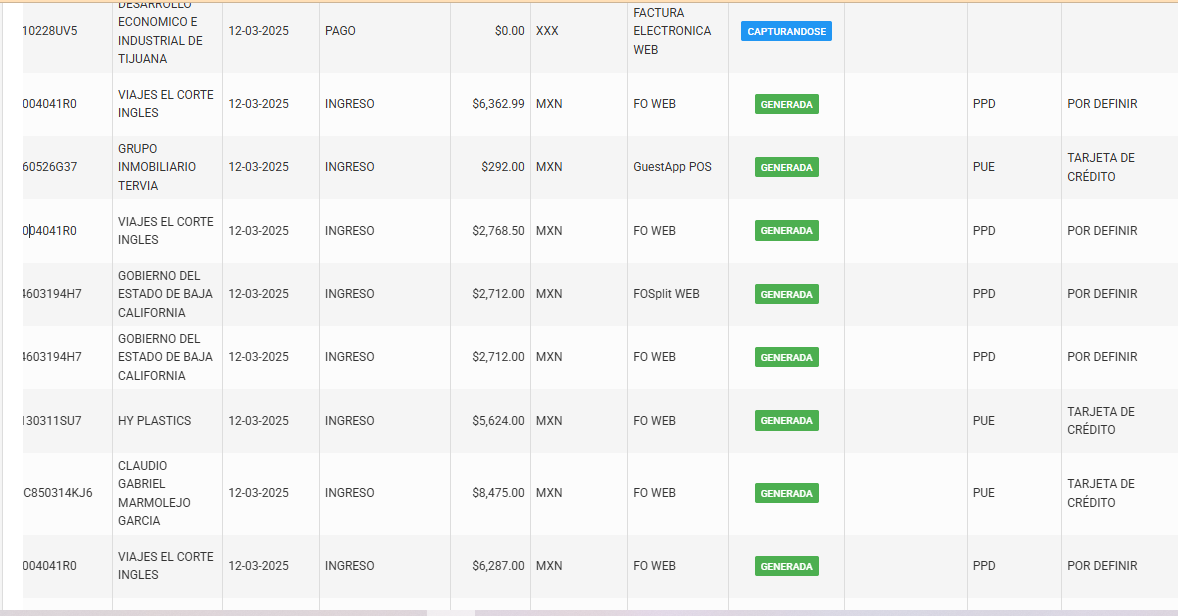
Task: Select the PAGO invoice type cell
Action: pyautogui.click(x=340, y=31)
